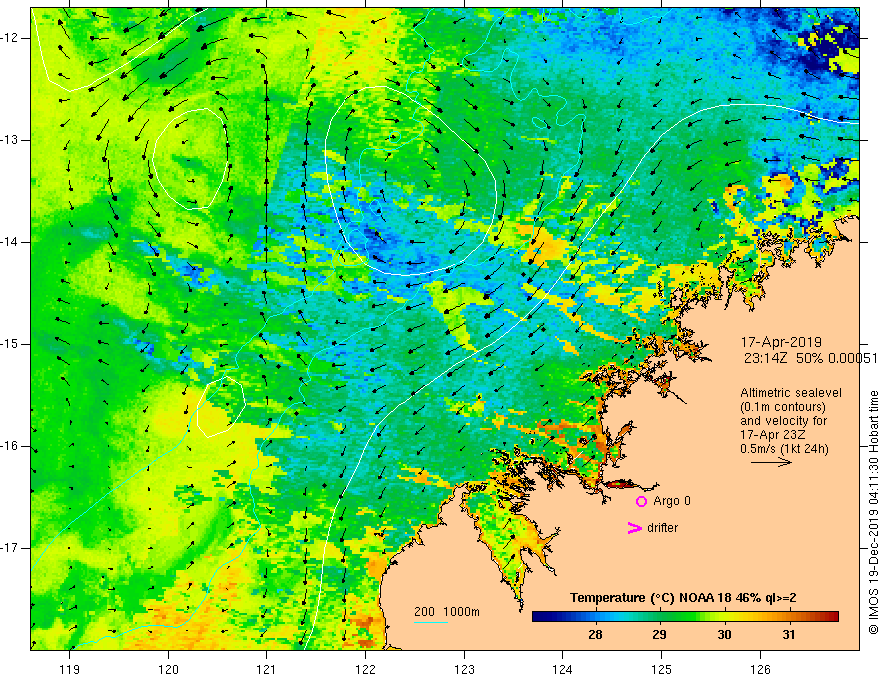Click the longitude axis label '121'

[267, 669]
